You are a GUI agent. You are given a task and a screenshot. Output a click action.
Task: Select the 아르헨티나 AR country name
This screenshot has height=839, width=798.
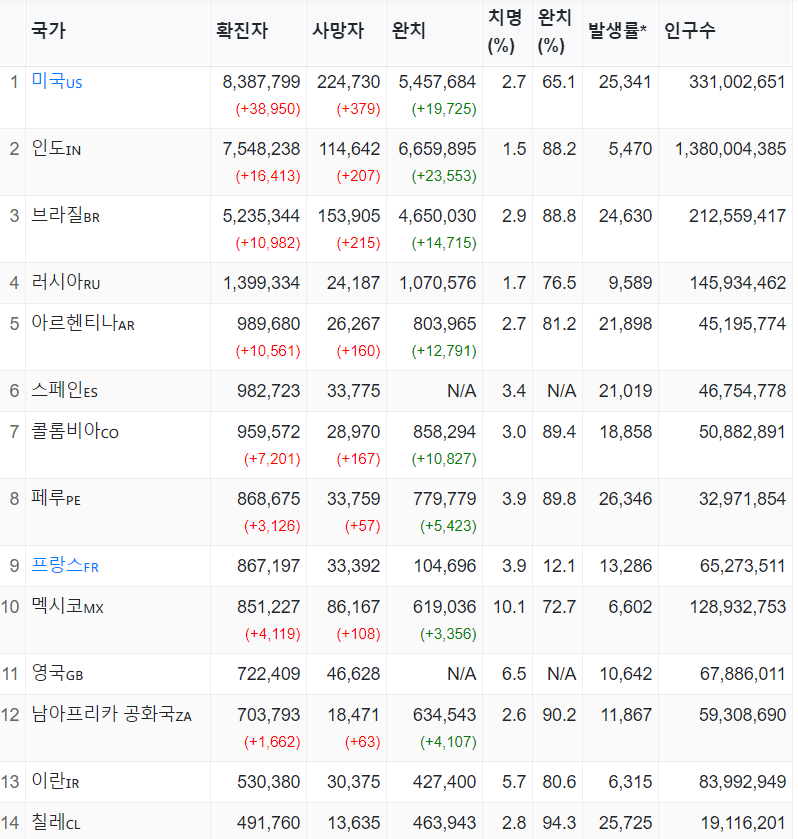point(83,323)
